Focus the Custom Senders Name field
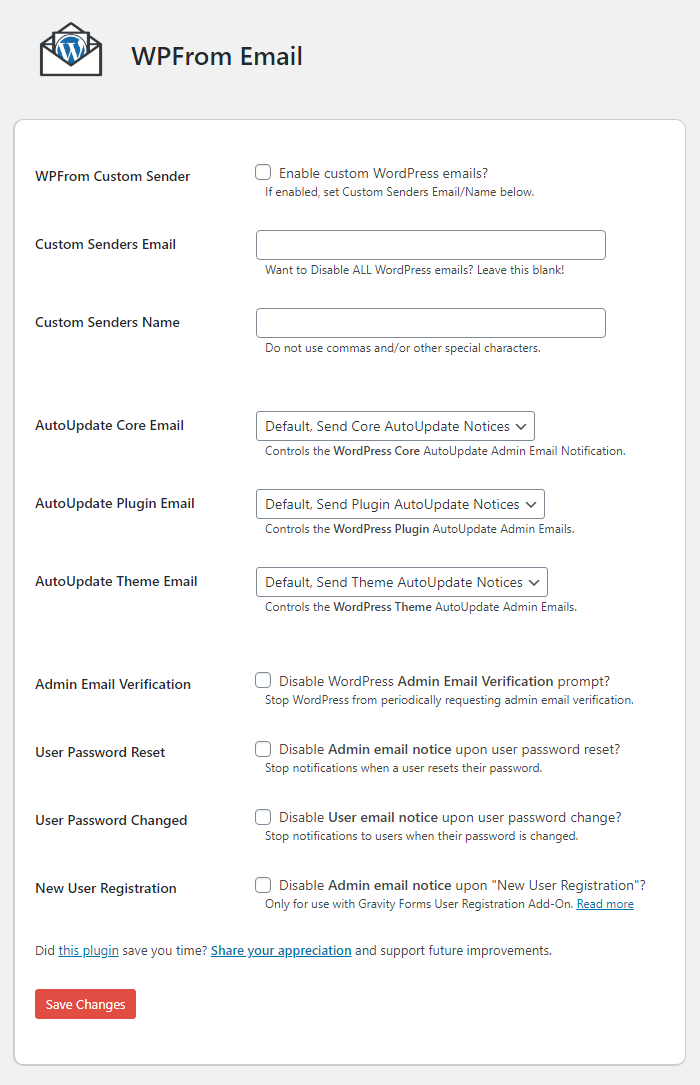 click(x=430, y=323)
